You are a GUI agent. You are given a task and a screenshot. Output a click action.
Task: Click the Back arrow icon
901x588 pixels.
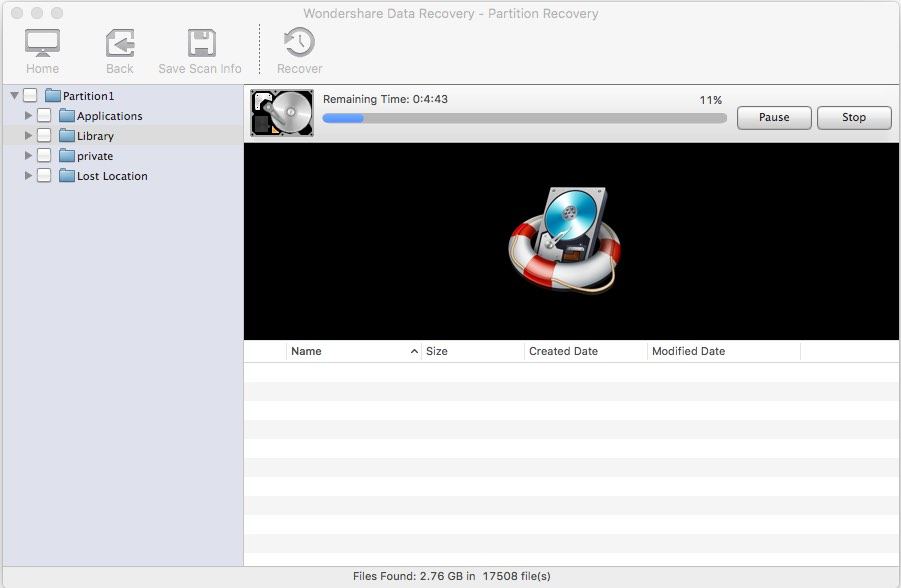pyautogui.click(x=120, y=43)
